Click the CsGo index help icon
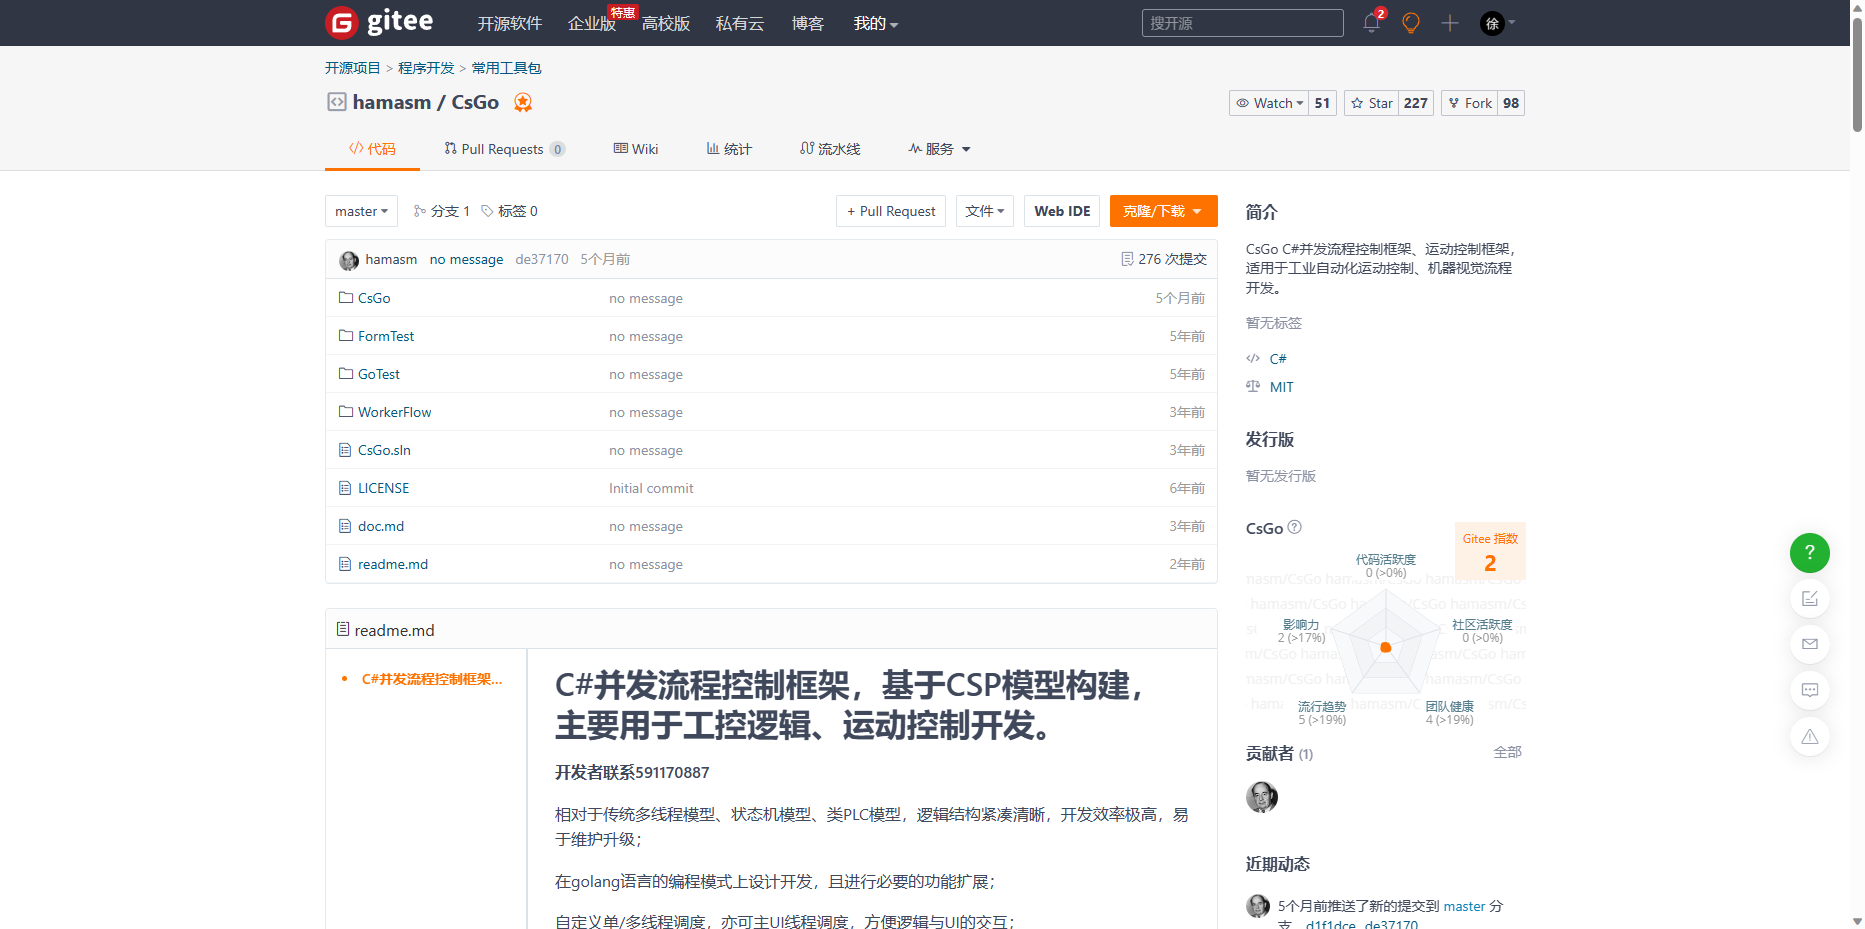The image size is (1865, 929). tap(1294, 527)
